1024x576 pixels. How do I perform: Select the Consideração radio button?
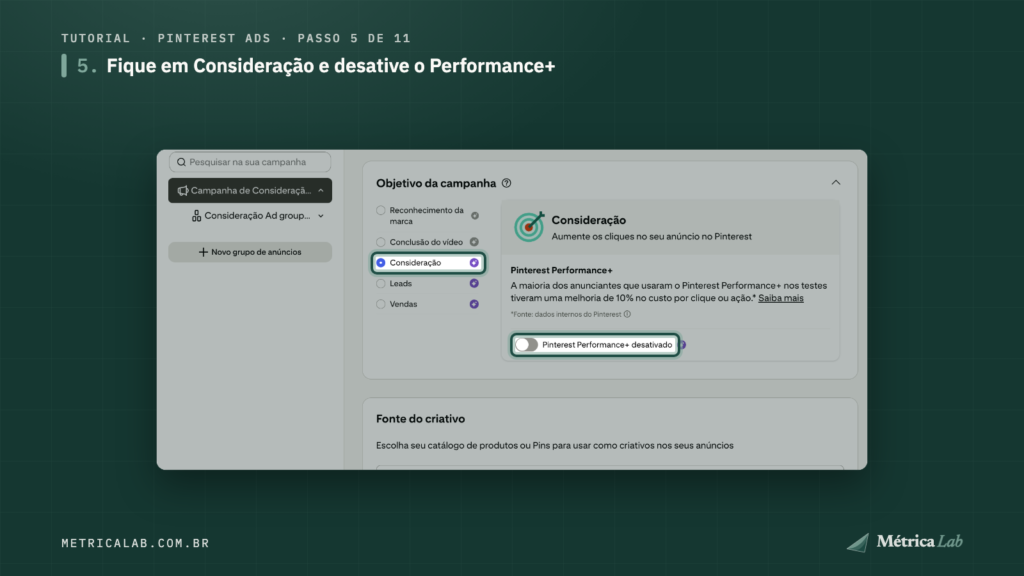click(381, 263)
